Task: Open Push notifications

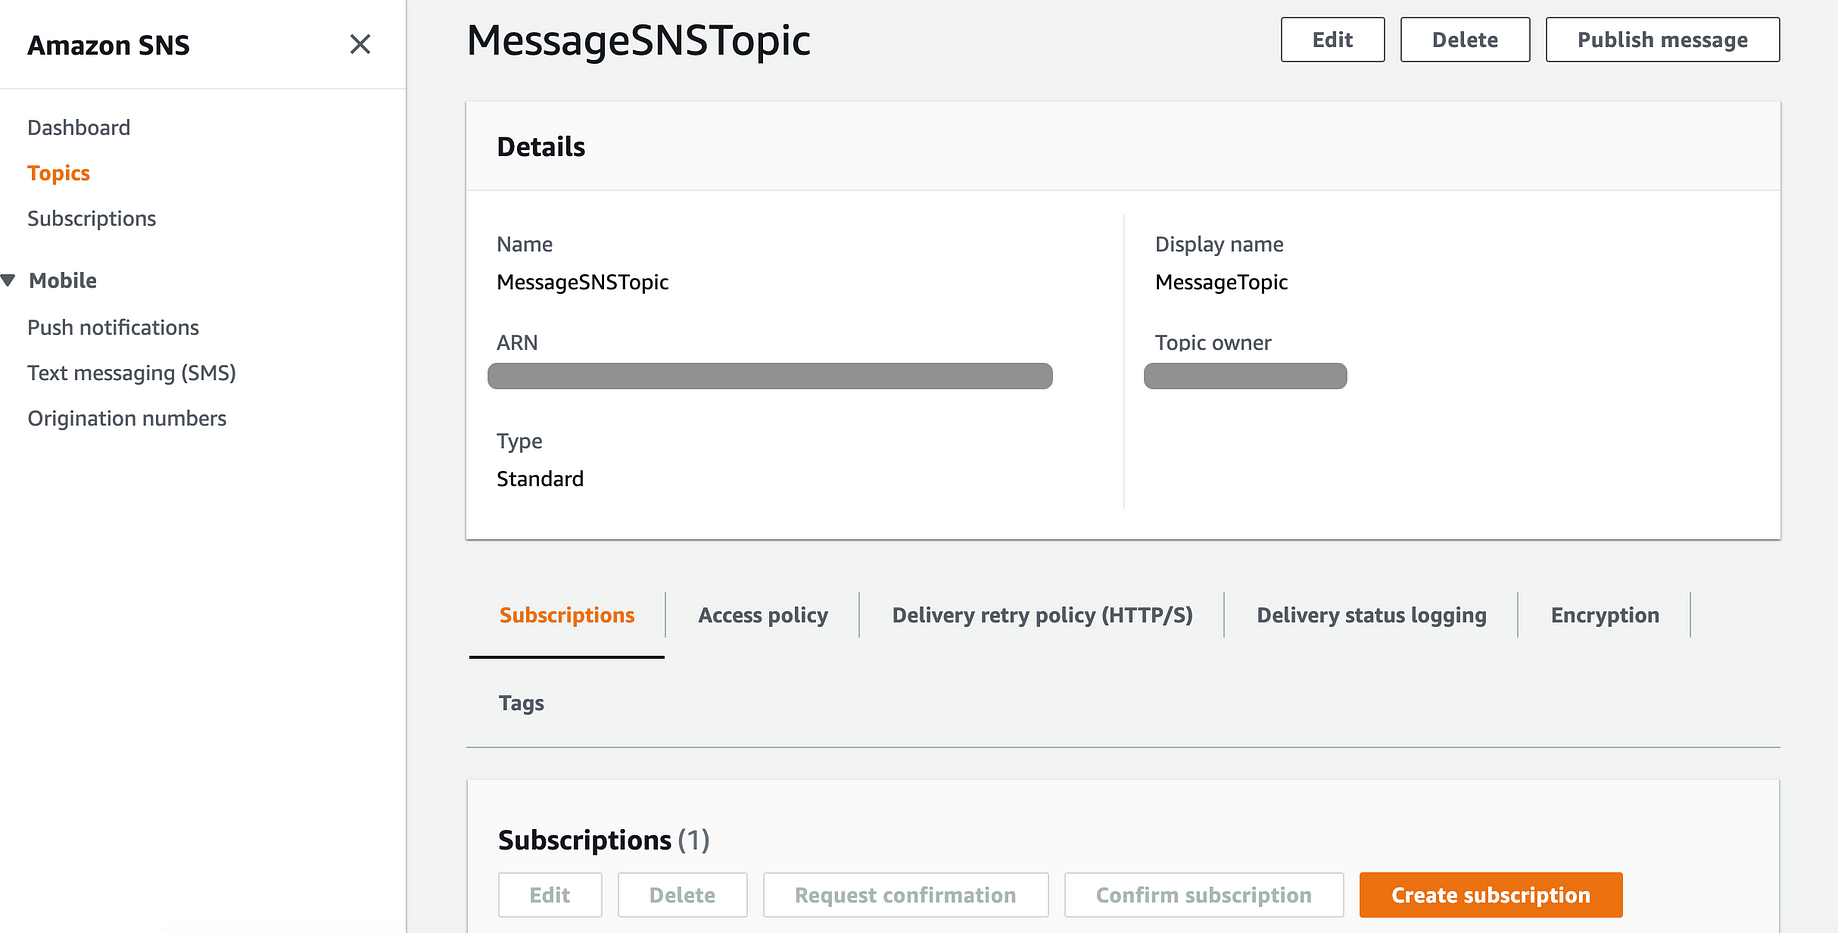Action: pos(113,328)
